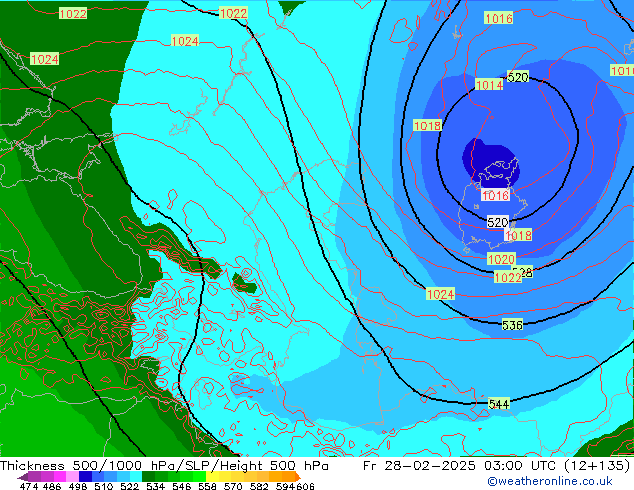Click the 546 legend value
This screenshot has height=490, width=634.
pos(181,486)
